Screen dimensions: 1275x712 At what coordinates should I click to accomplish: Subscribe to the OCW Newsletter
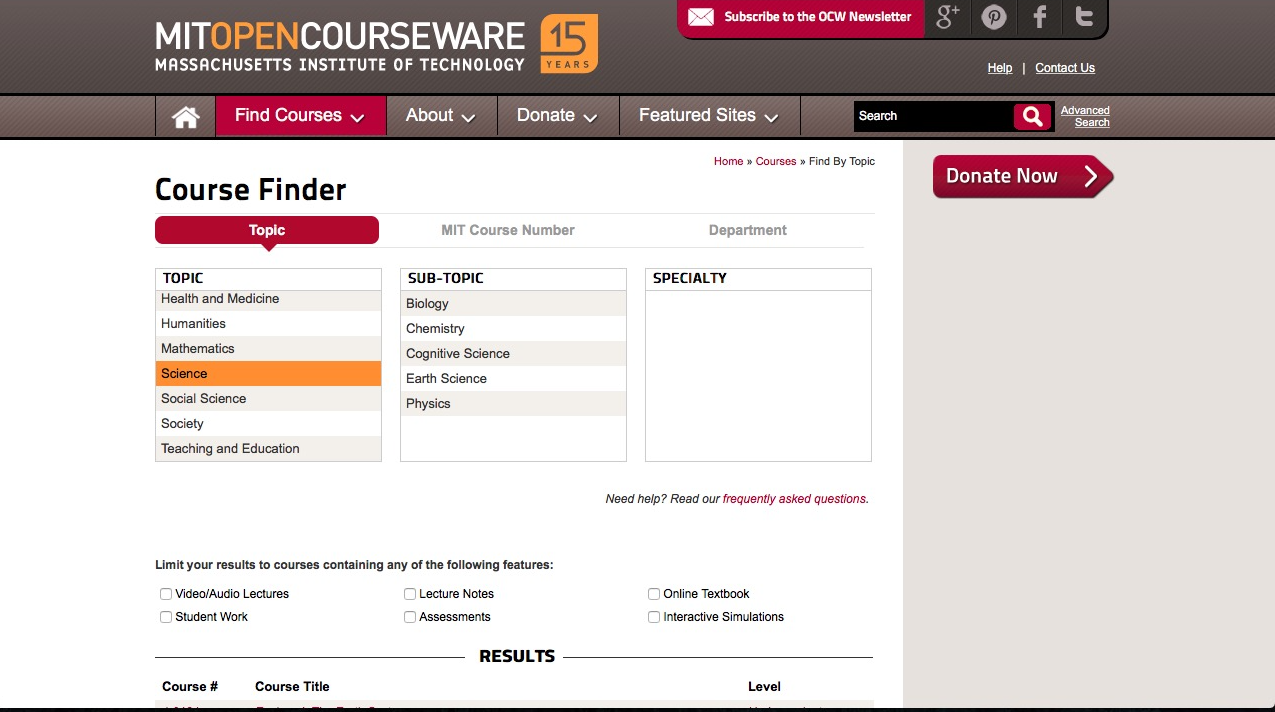pyautogui.click(x=818, y=17)
